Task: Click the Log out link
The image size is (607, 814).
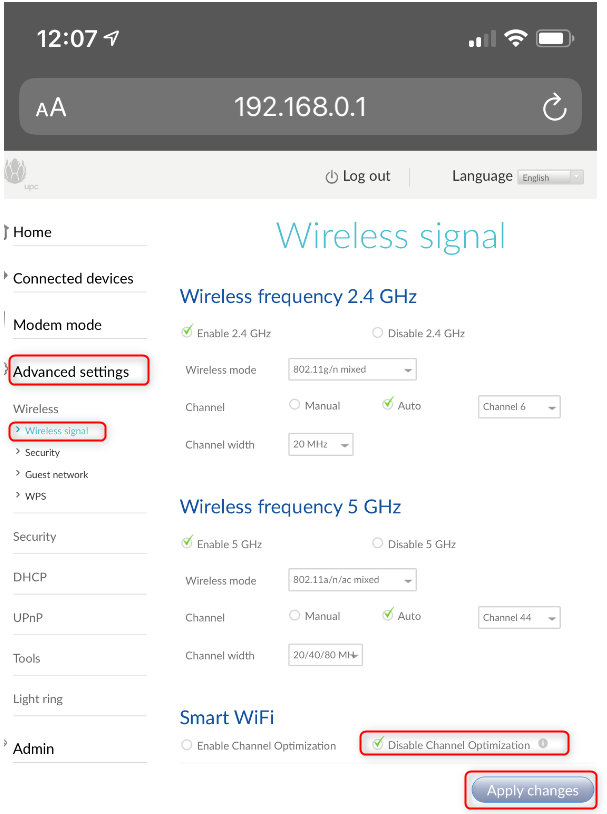Action: 366,176
